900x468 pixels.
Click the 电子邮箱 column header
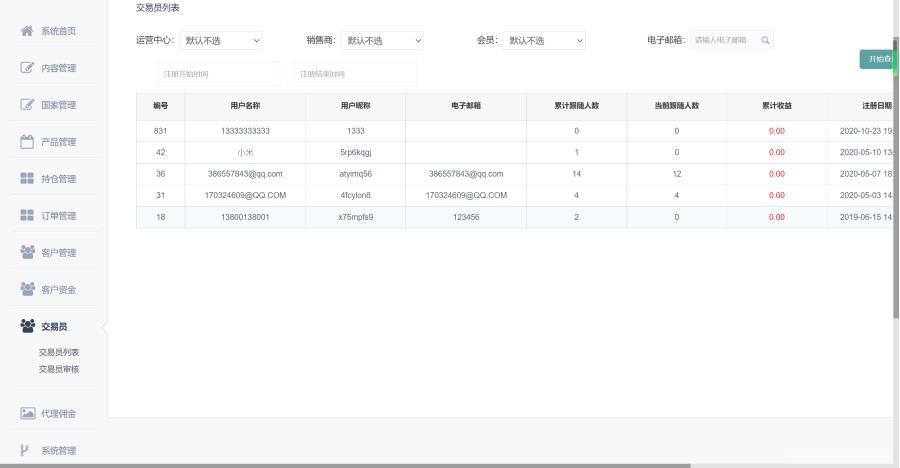coord(466,106)
